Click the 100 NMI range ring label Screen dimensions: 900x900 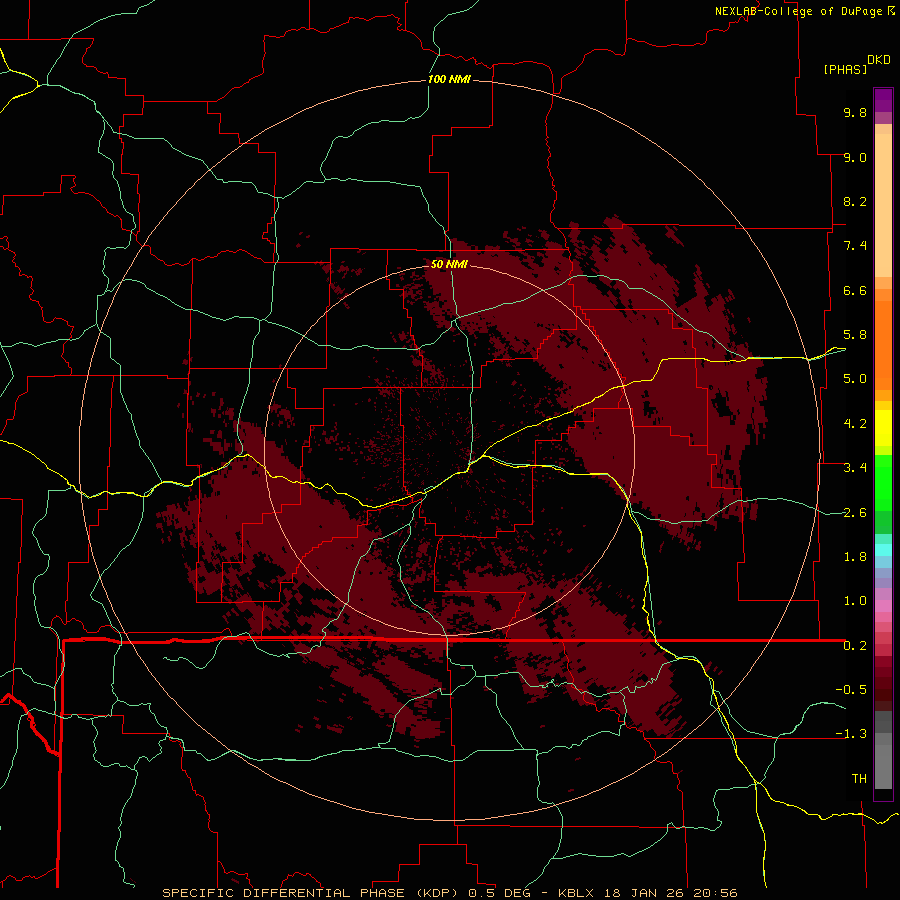pos(449,79)
